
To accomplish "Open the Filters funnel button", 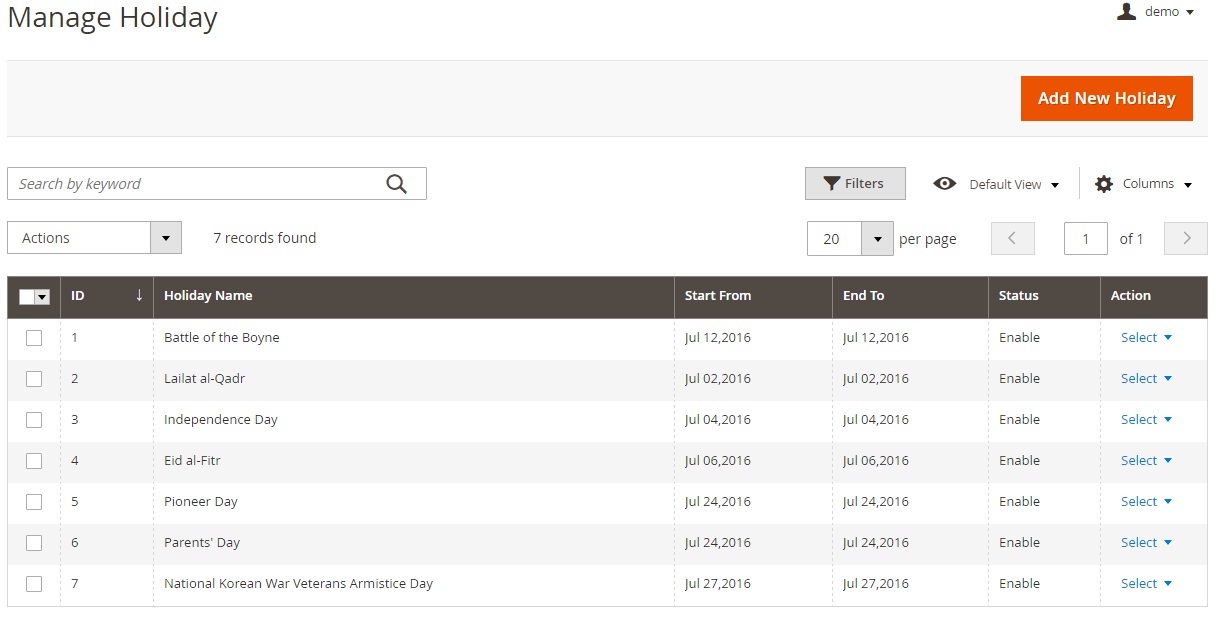I will point(855,184).
